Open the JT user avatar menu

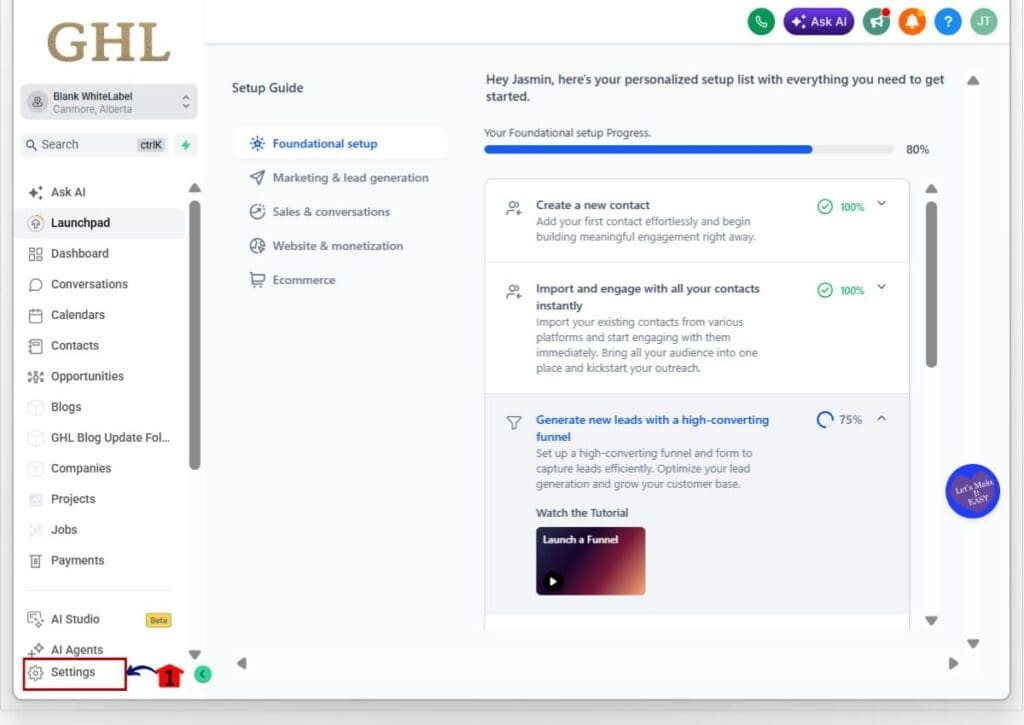[984, 22]
